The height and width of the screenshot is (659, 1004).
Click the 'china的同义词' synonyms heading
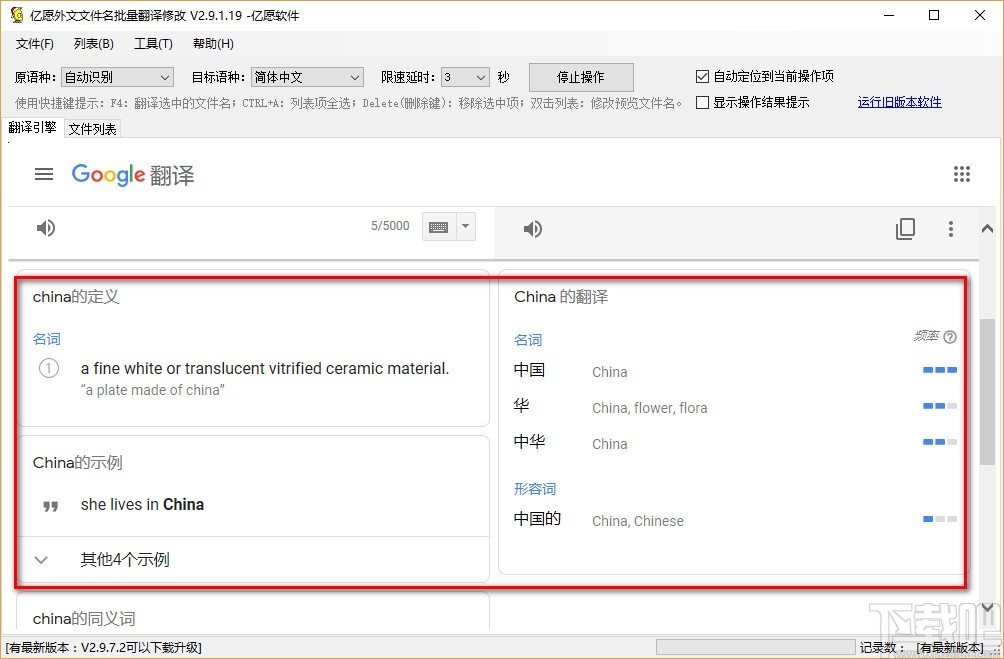tap(84, 619)
